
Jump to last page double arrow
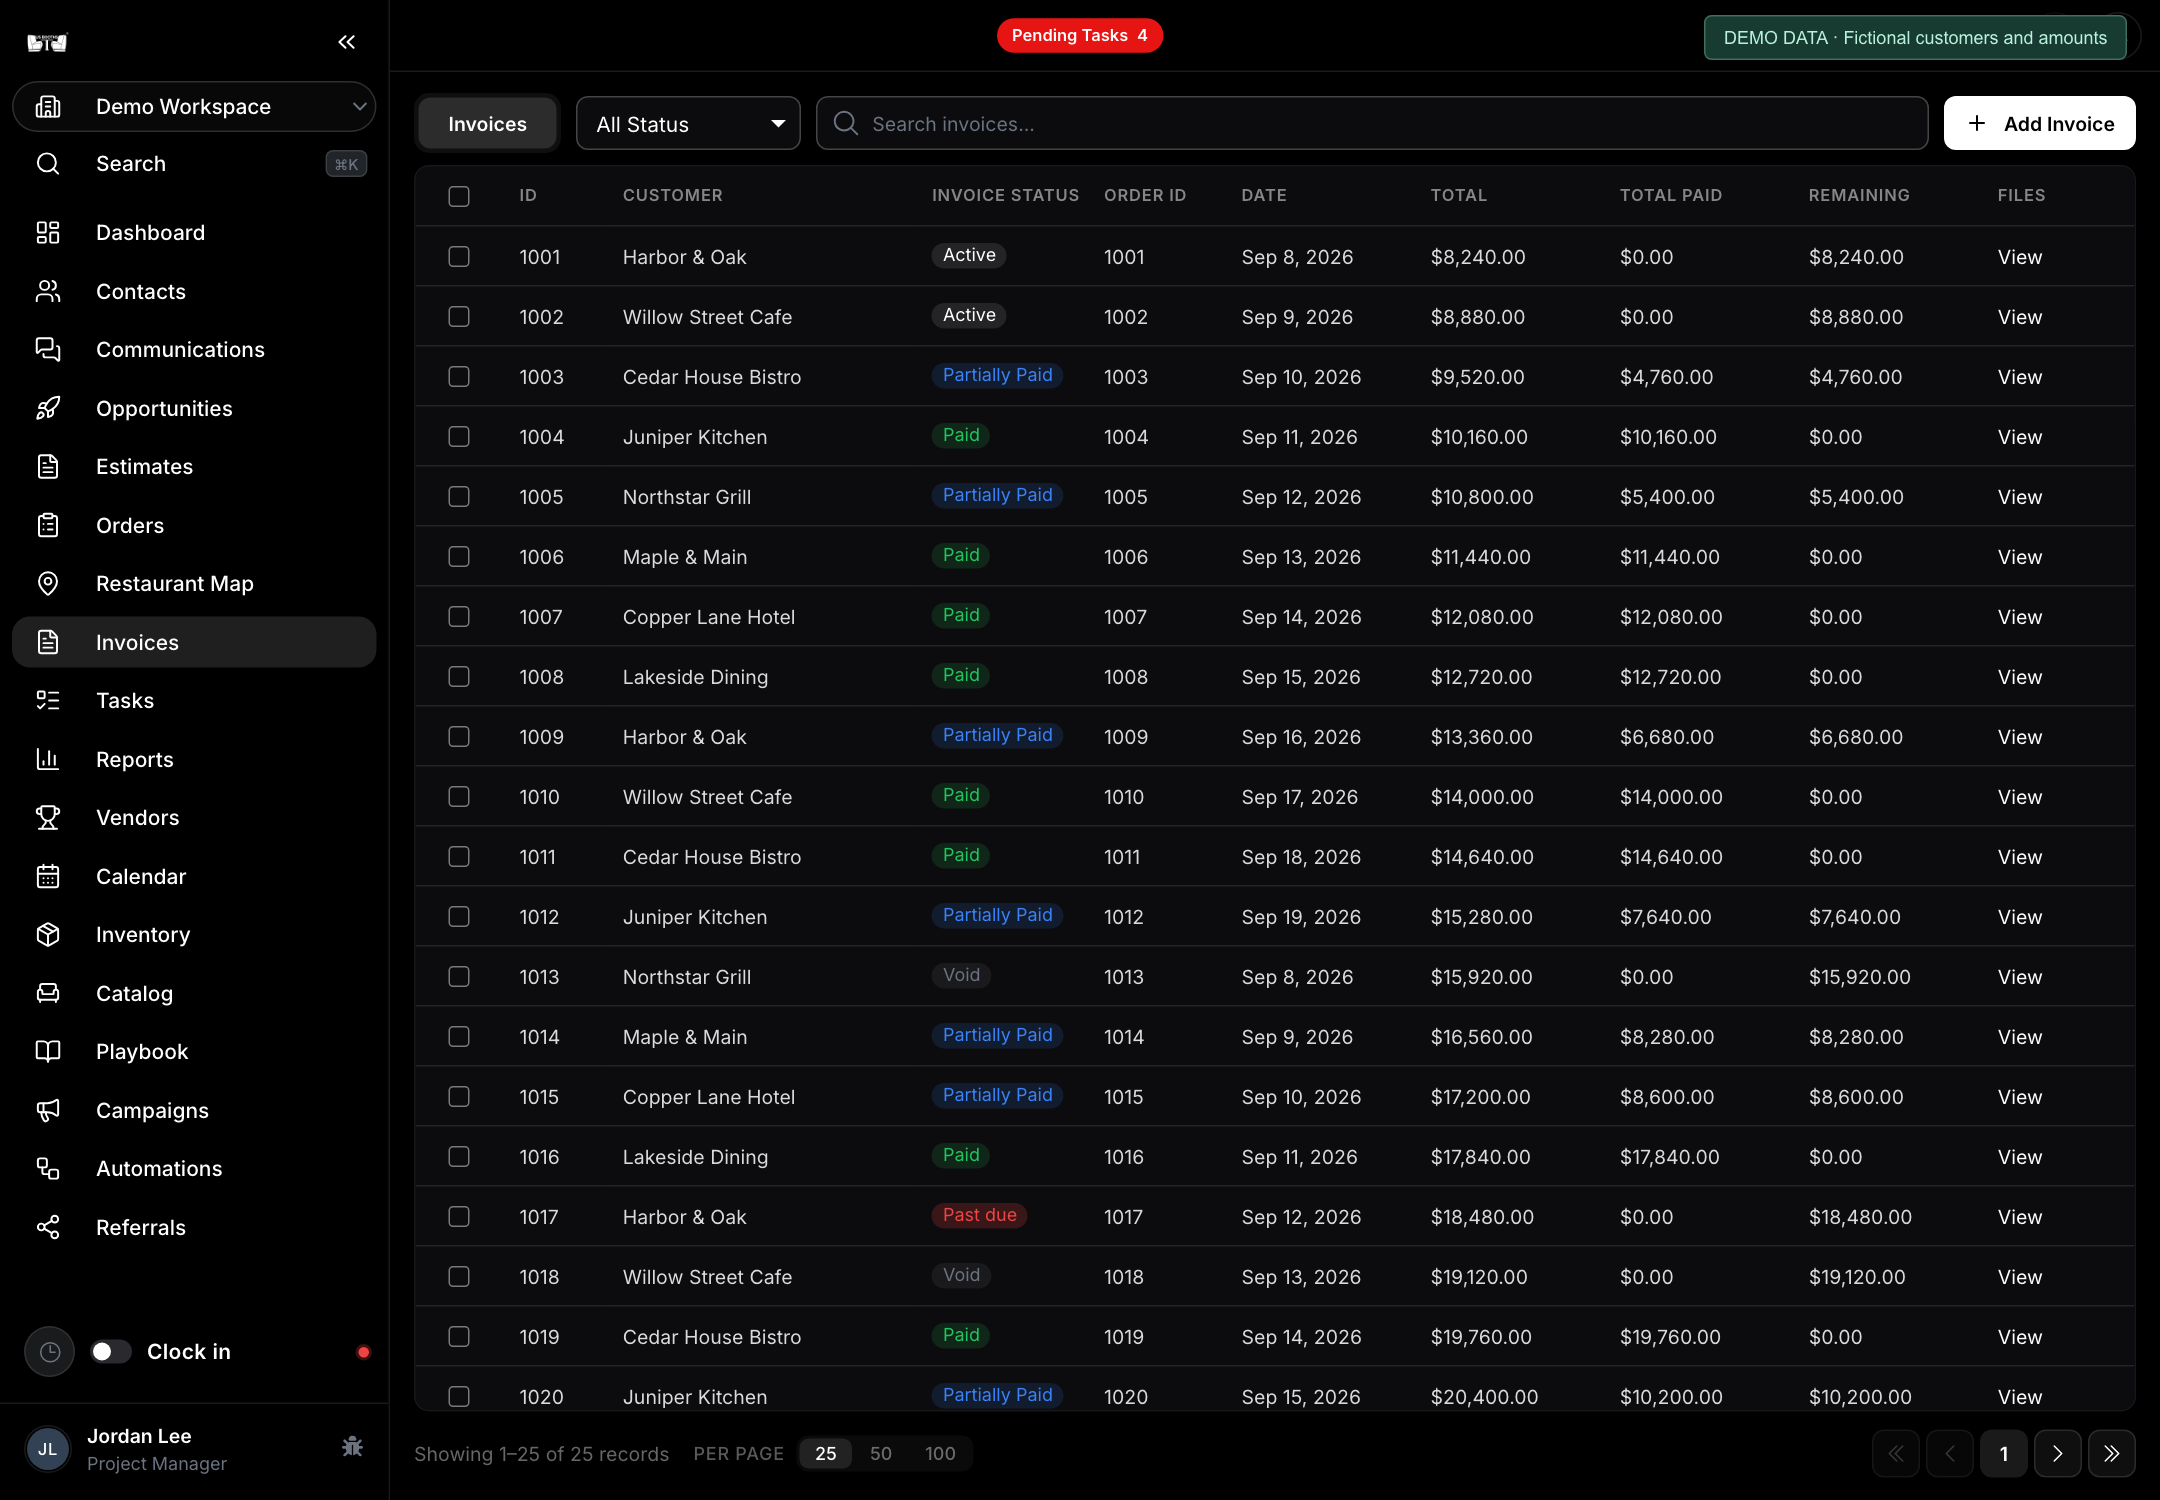pos(2111,1454)
